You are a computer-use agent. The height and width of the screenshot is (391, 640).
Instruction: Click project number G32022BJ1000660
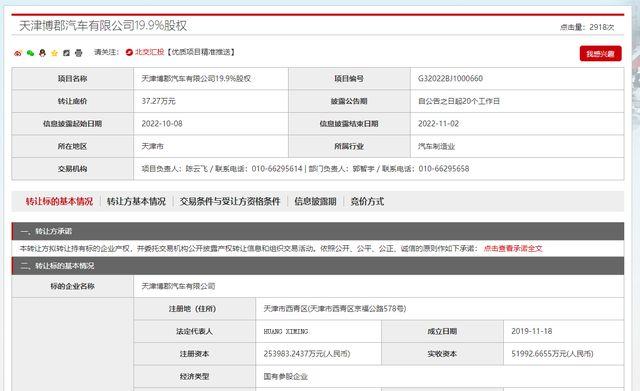[x=450, y=78]
